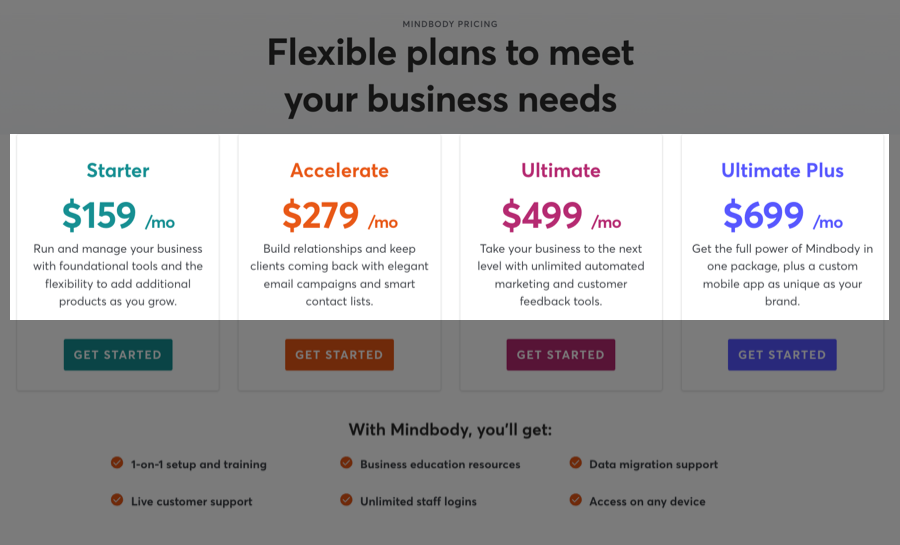900x545 pixels.
Task: Click the $699 /mo price
Action: pyautogui.click(x=783, y=216)
